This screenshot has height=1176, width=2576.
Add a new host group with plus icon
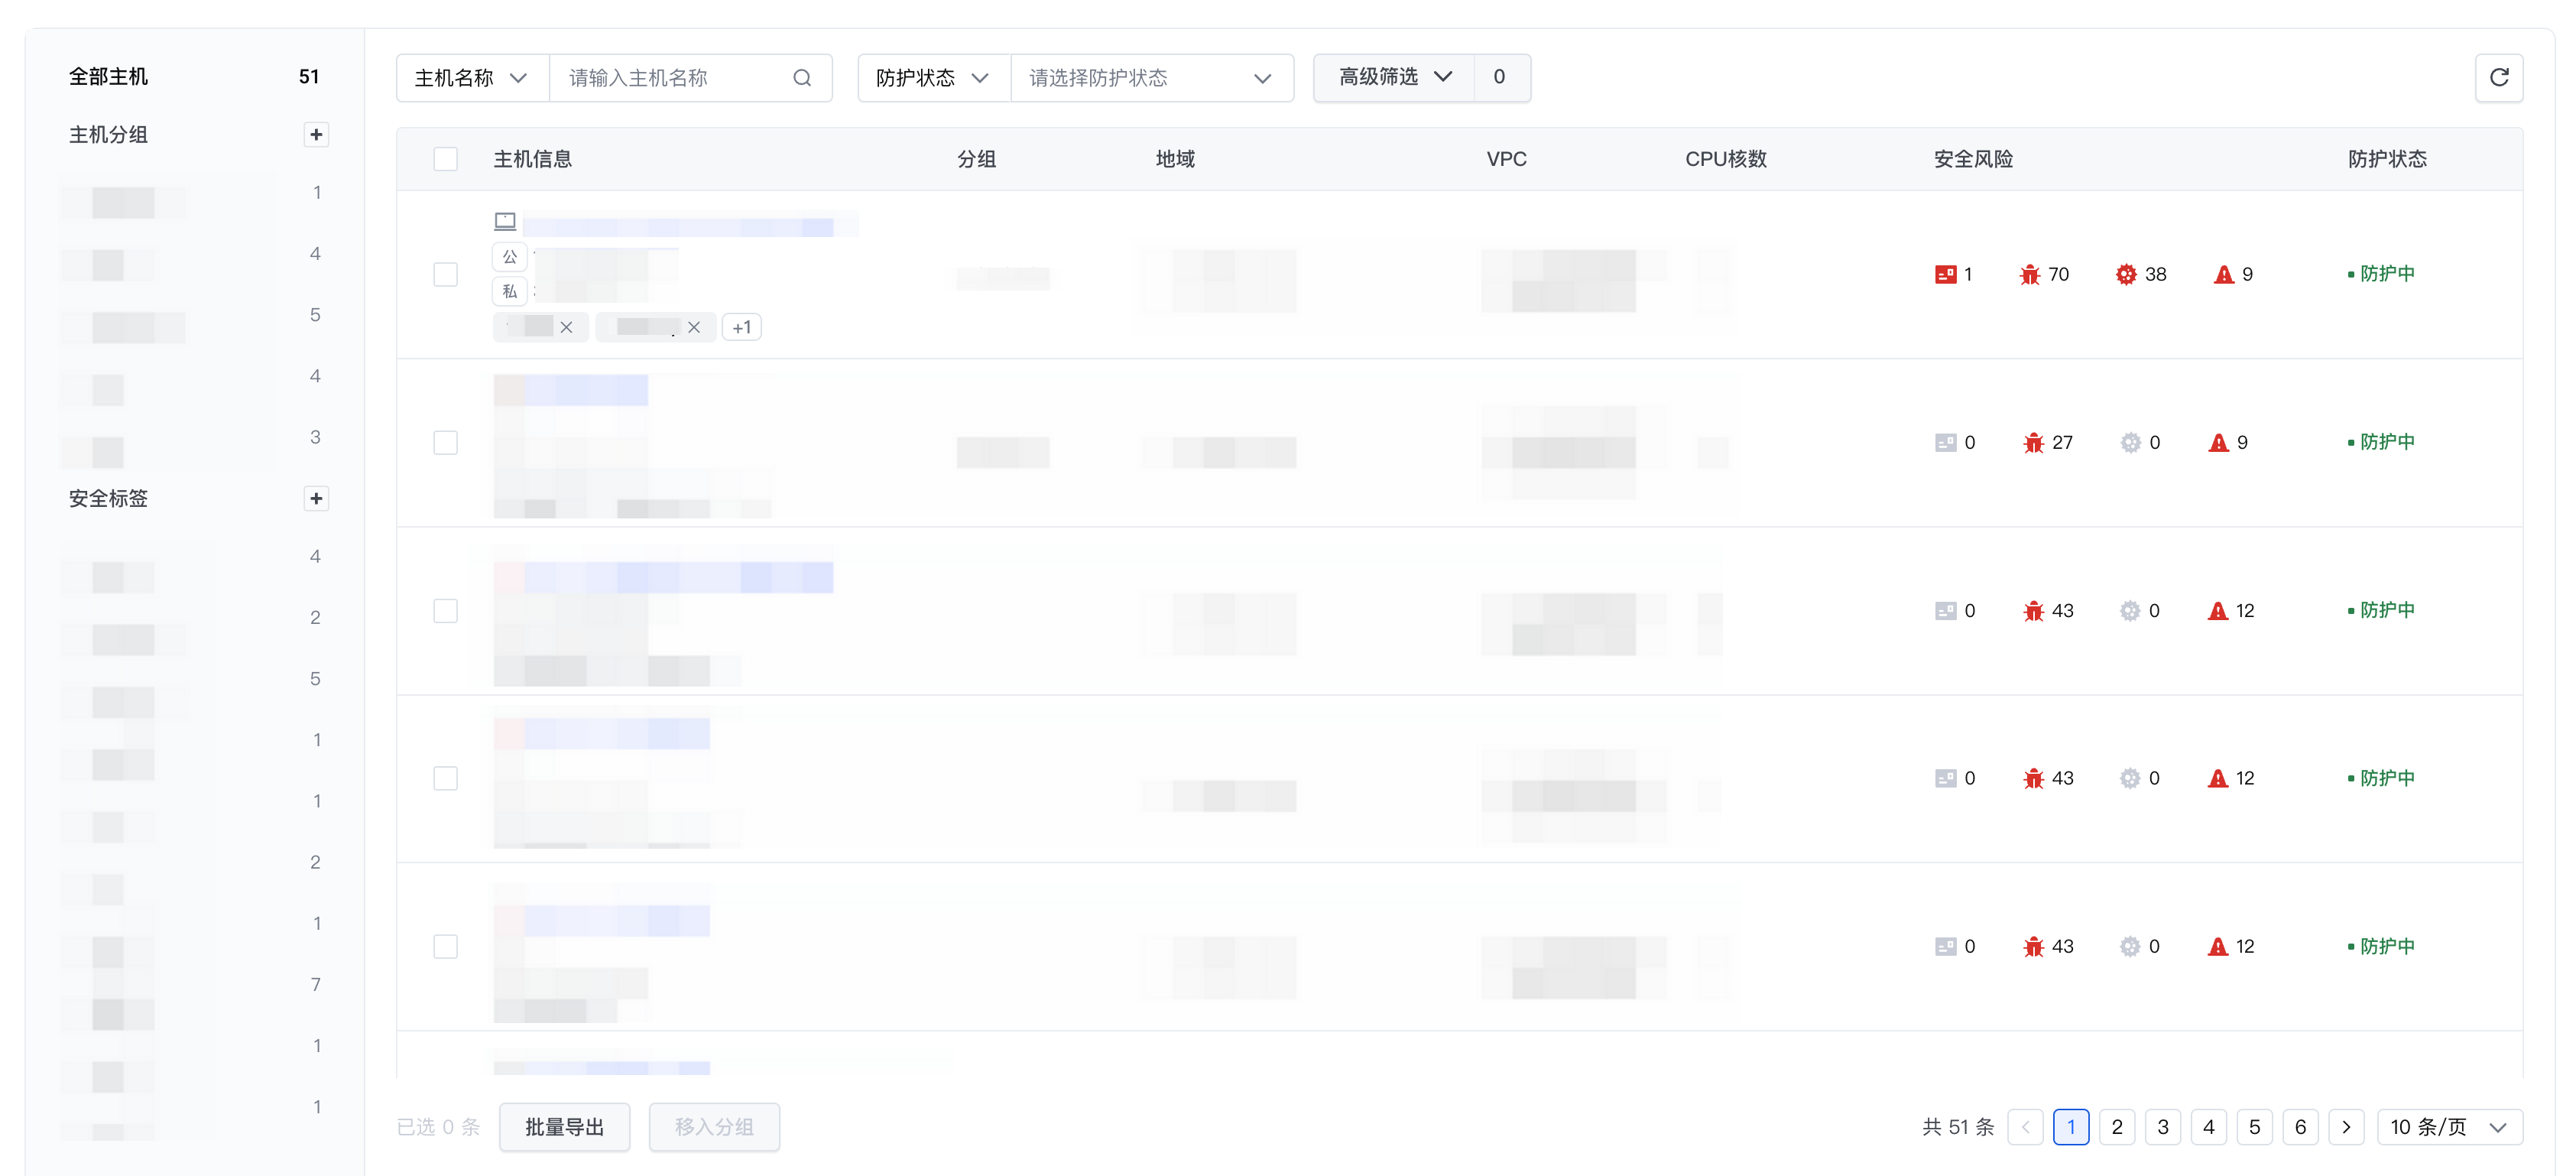pos(316,134)
